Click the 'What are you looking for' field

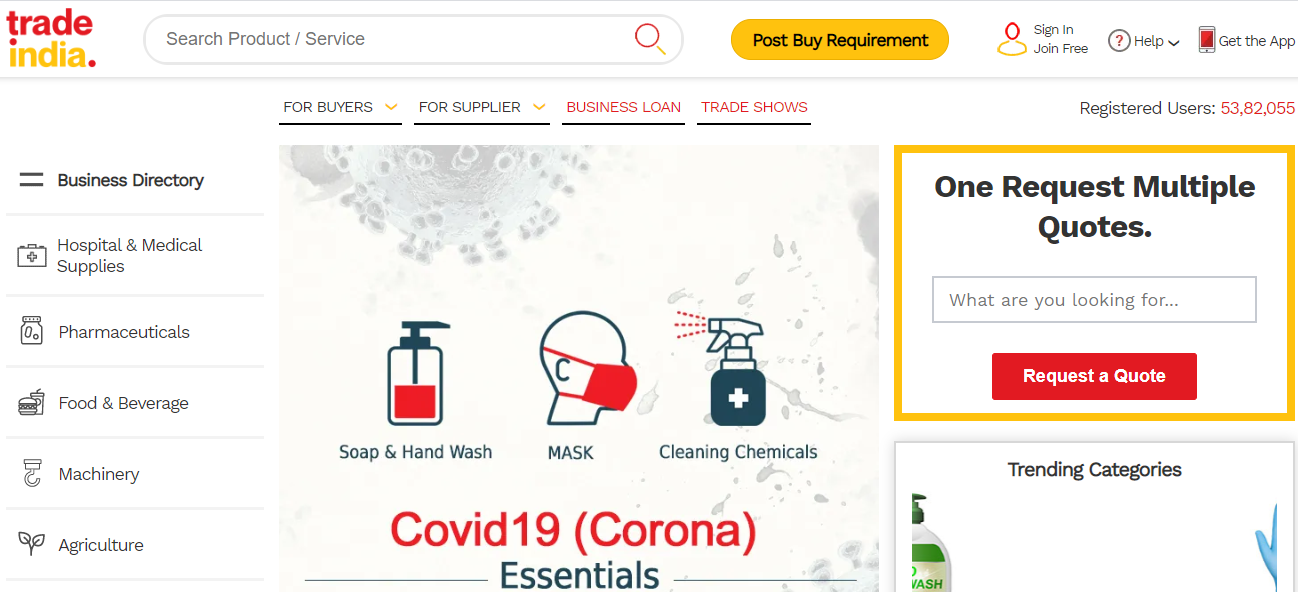pyautogui.click(x=1094, y=300)
